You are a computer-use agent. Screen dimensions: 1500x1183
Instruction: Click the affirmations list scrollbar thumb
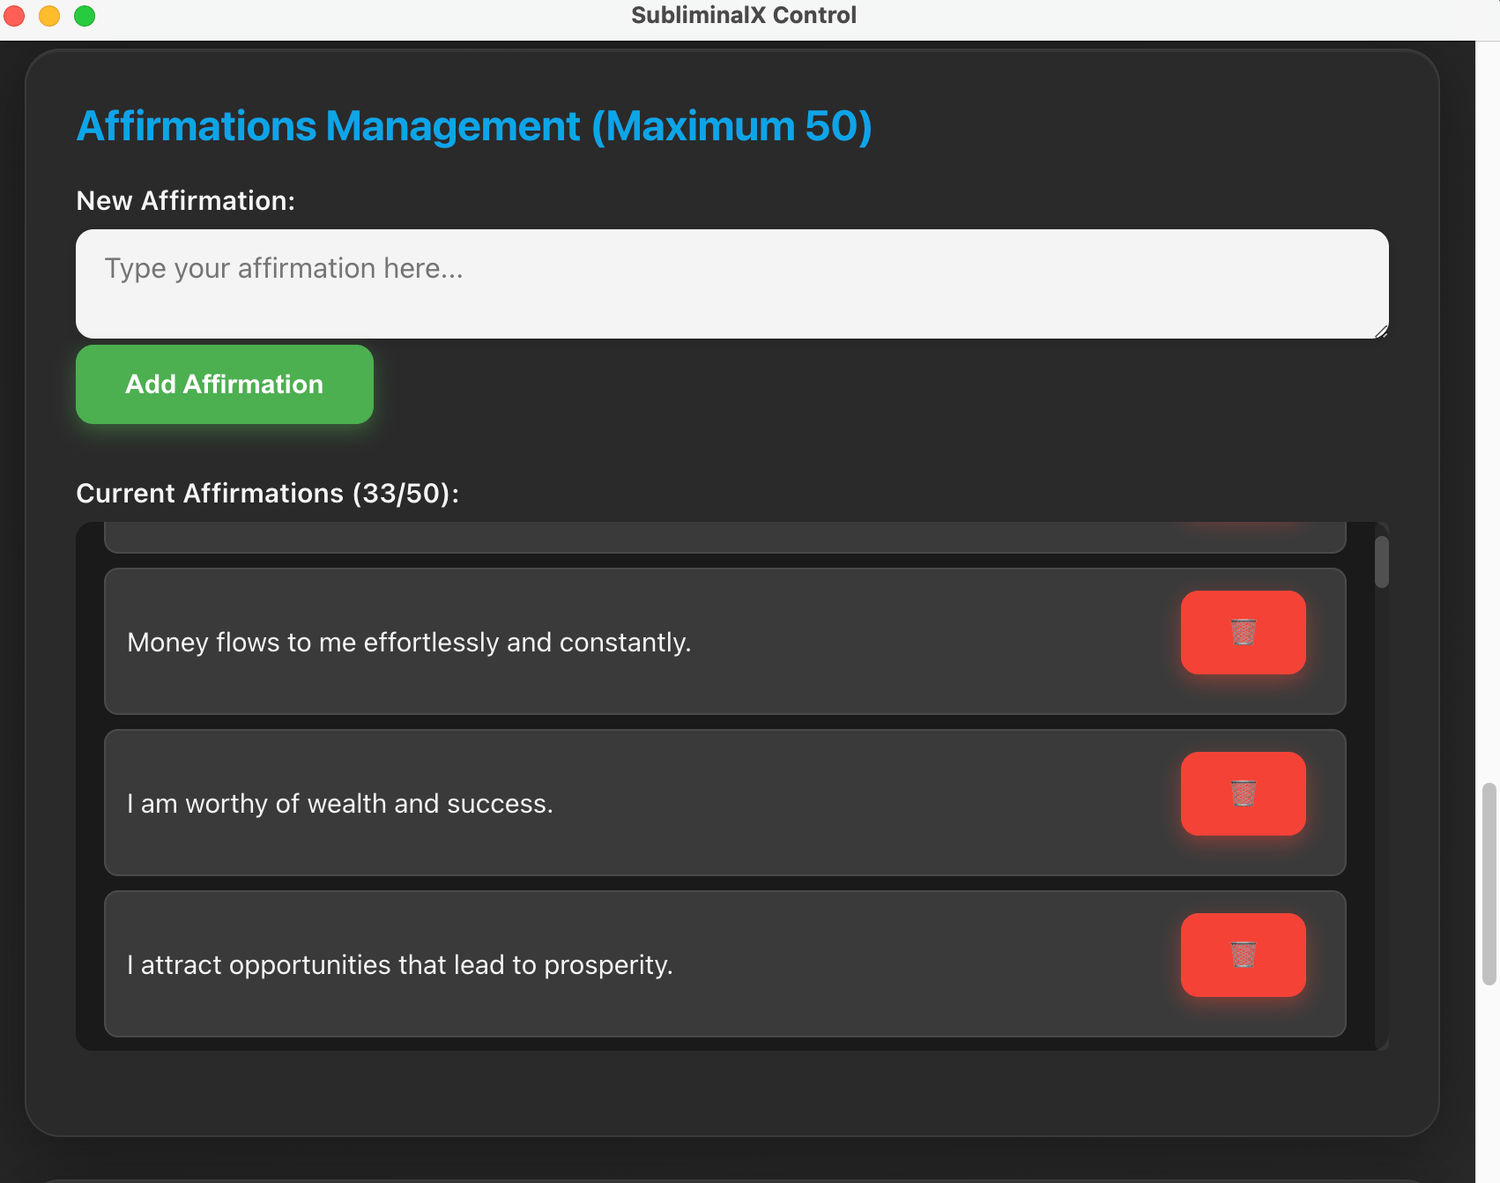tap(1381, 562)
